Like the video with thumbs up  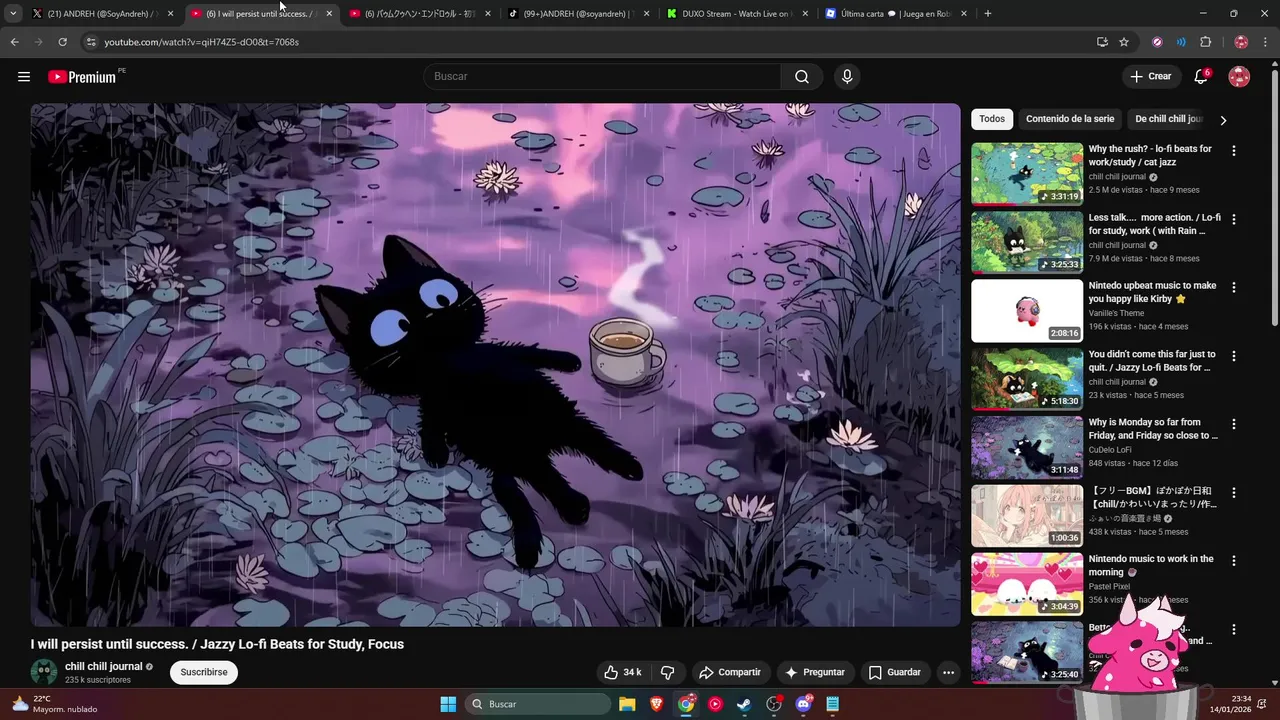tap(622, 672)
